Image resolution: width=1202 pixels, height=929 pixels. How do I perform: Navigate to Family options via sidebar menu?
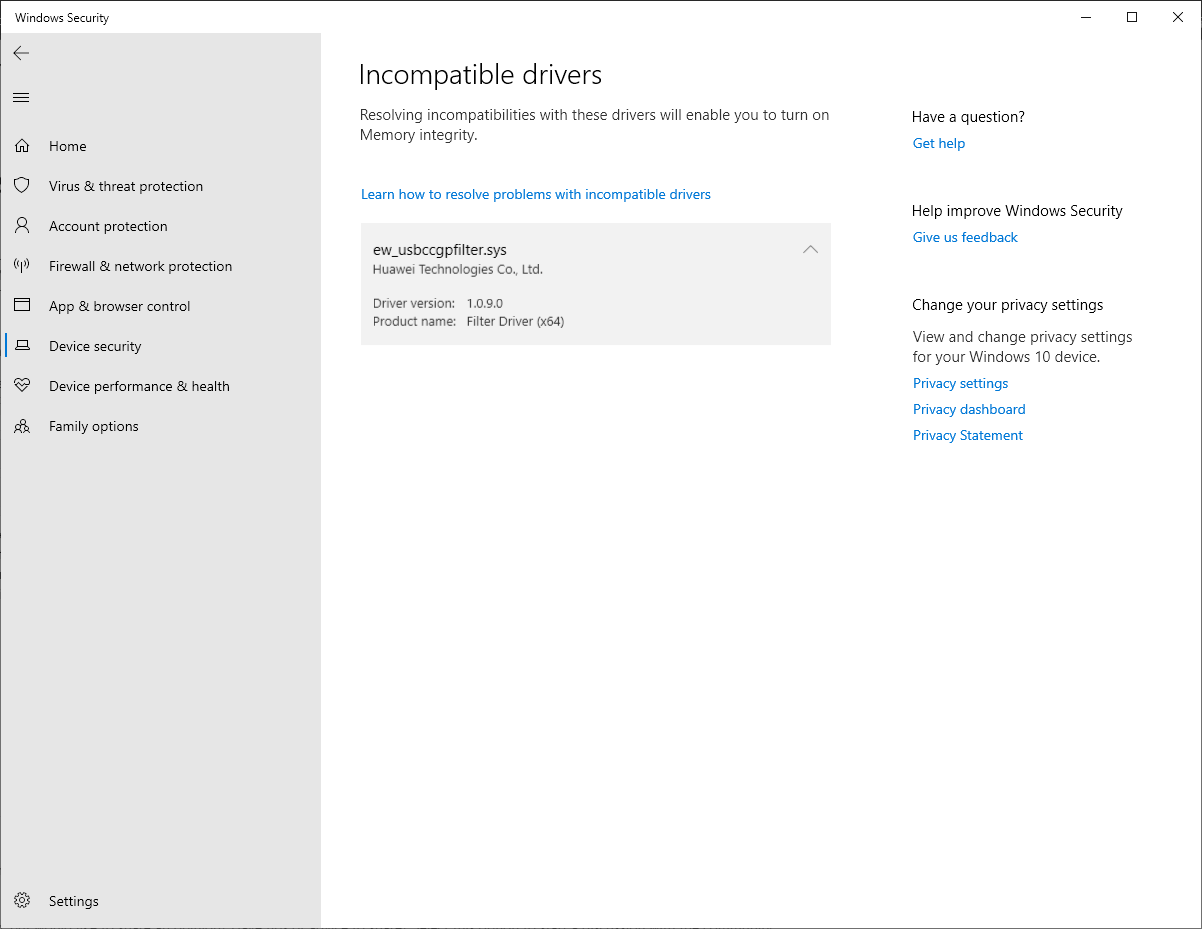click(94, 426)
